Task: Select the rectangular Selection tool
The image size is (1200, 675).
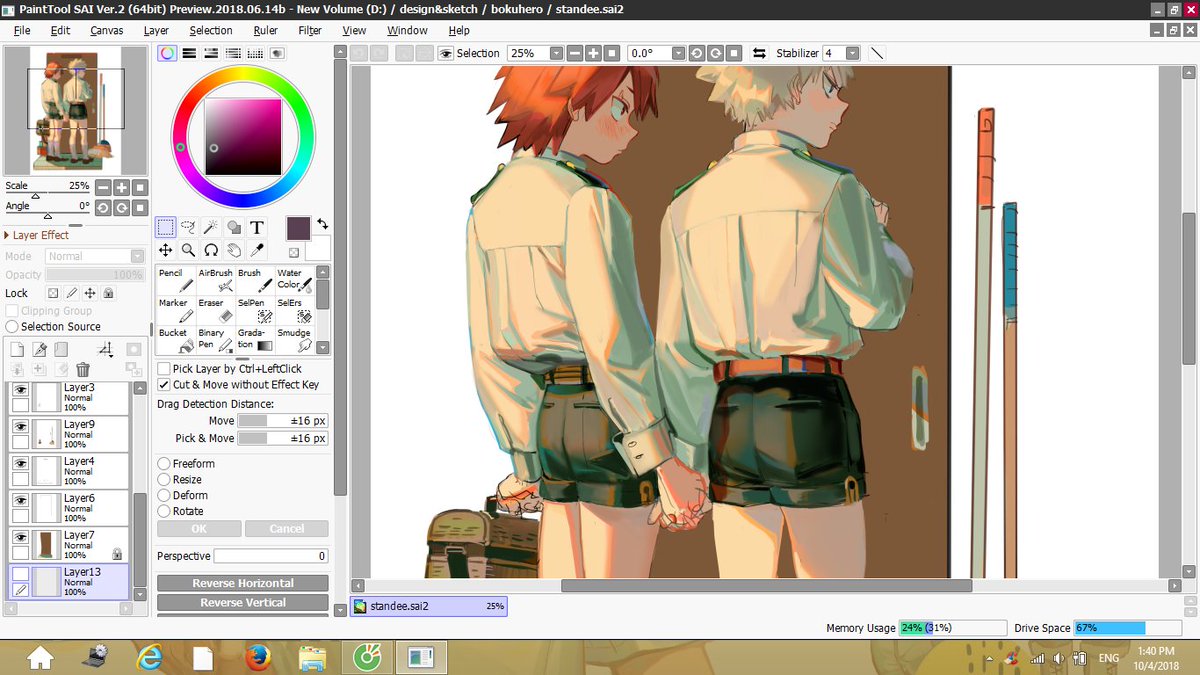Action: (x=166, y=228)
